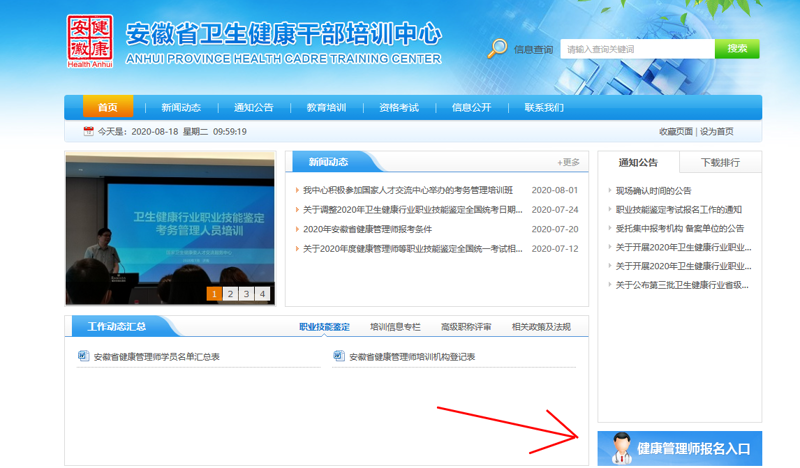Image resolution: width=800 pixels, height=468 pixels.
Task: Switch to the 下载排行 tab
Action: (720, 162)
